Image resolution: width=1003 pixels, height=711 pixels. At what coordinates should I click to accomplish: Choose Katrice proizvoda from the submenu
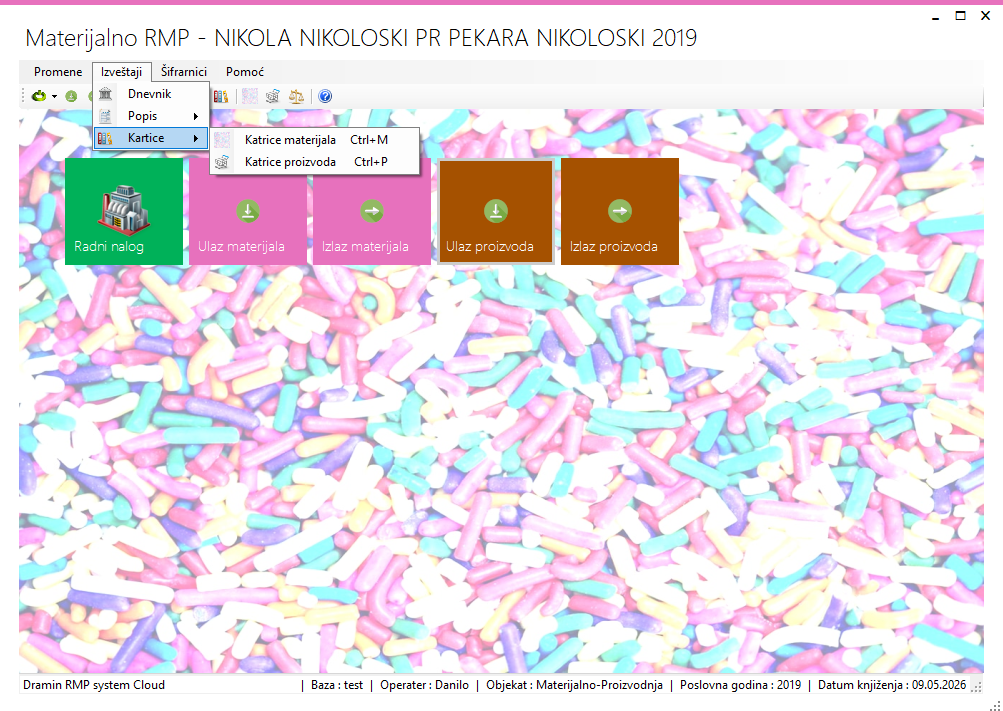tap(316, 162)
